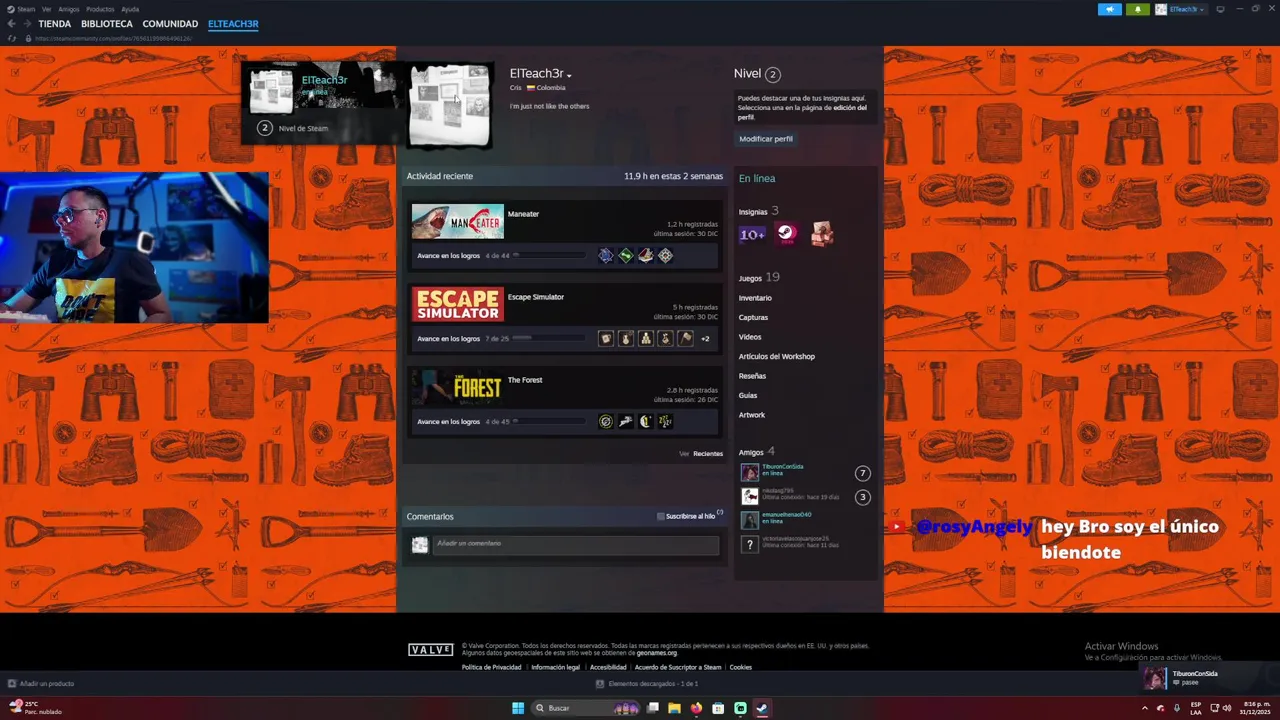Open the +2 extra Escape Simulator achievements
Screen dimensions: 1280x720
click(705, 339)
